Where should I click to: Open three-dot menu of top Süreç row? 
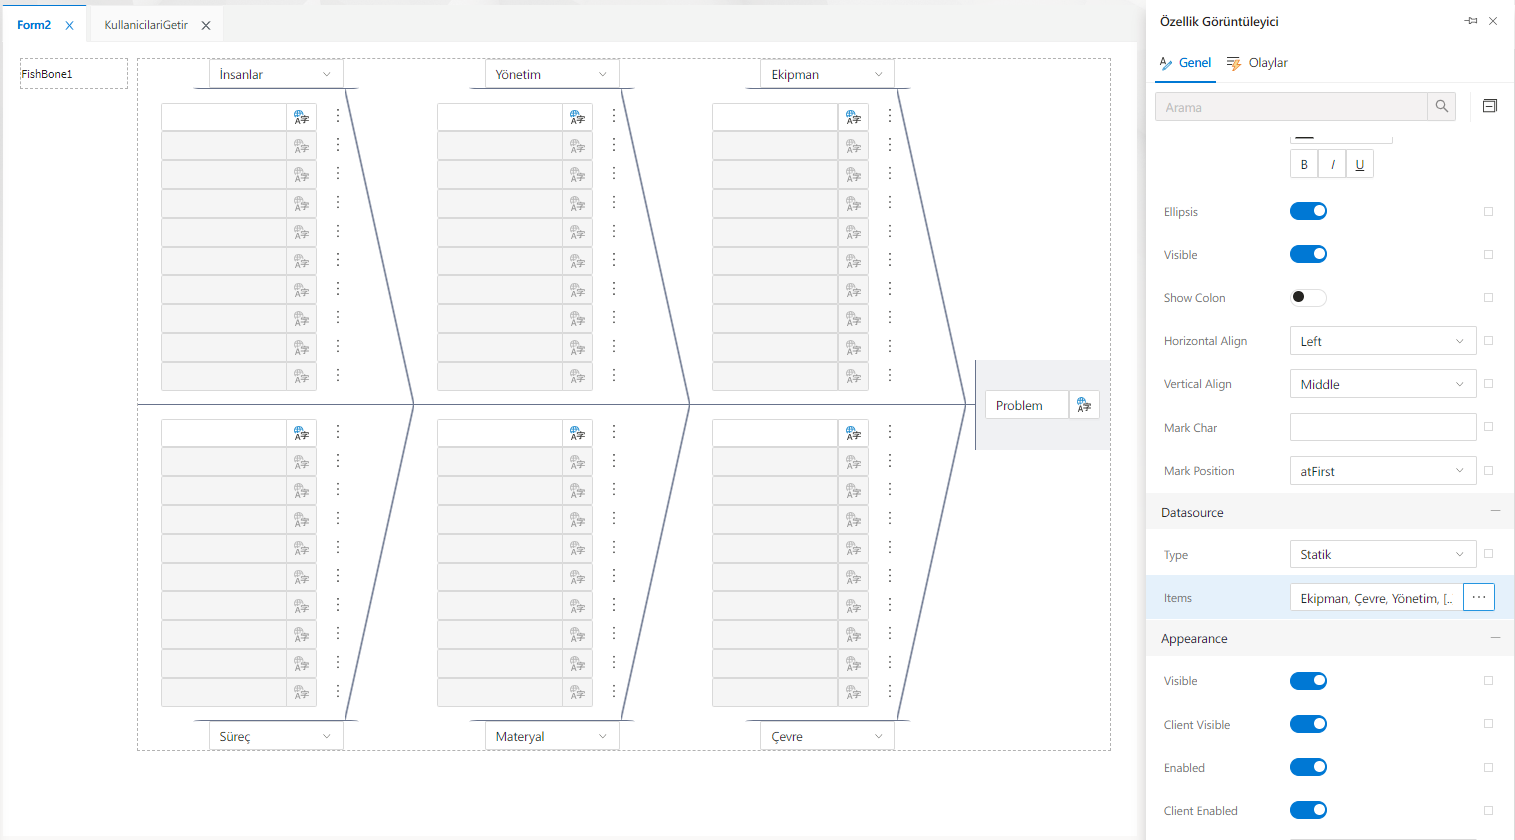338,432
